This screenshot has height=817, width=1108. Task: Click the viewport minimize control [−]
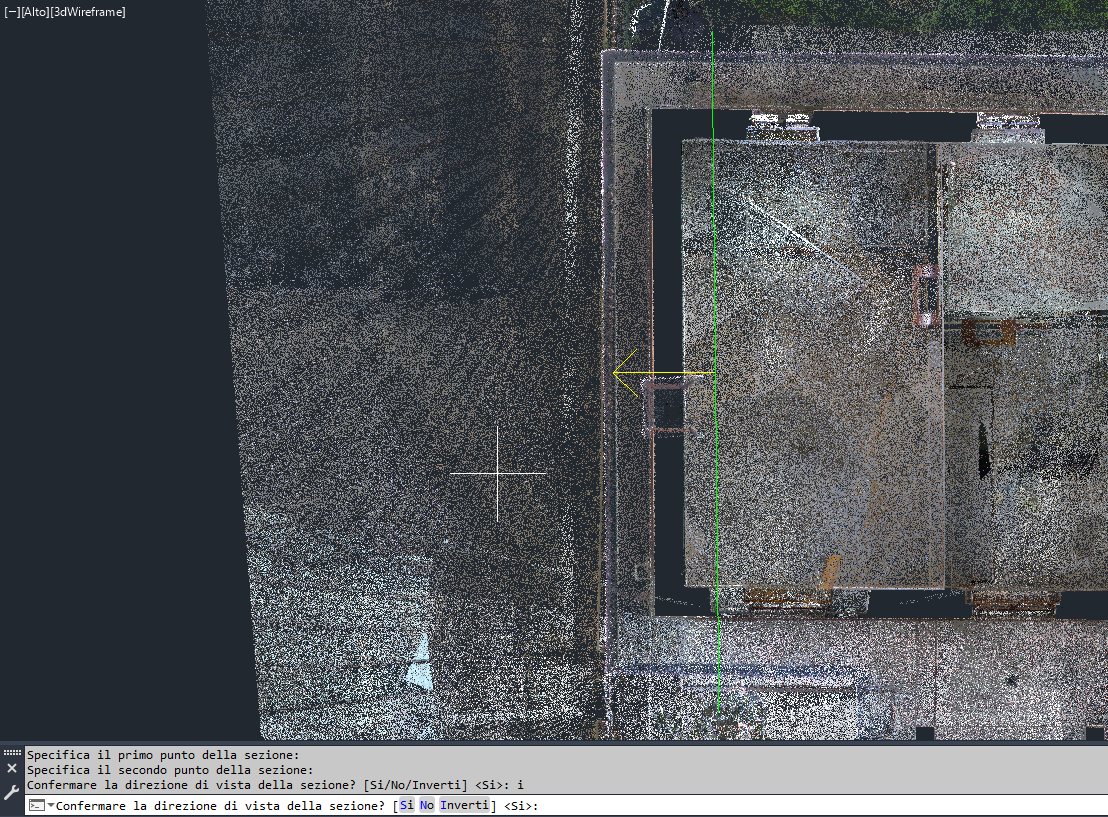click(x=12, y=12)
